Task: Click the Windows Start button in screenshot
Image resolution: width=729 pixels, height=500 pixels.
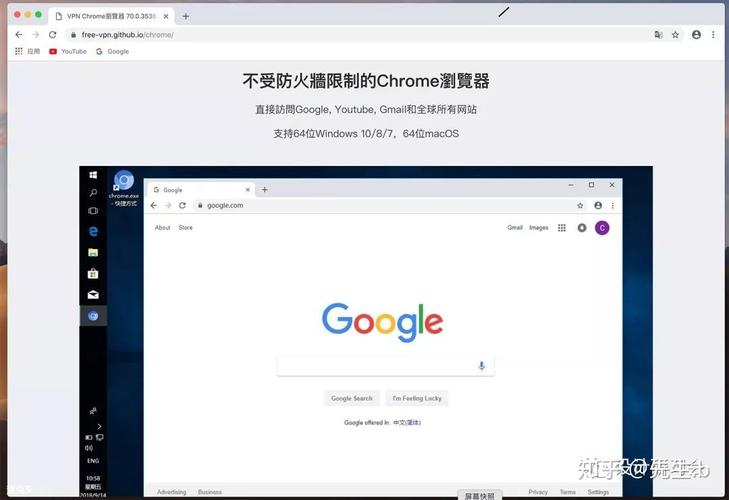Action: pos(93,175)
